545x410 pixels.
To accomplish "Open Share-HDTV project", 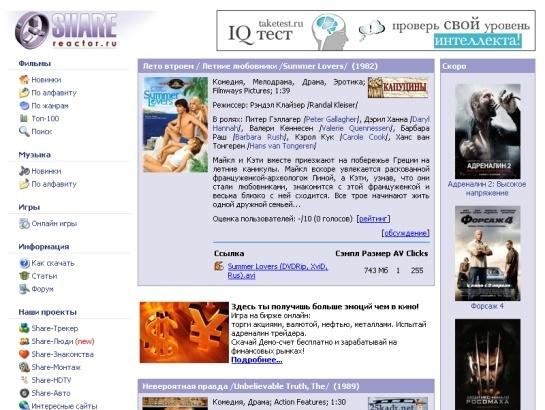I will click(51, 380).
